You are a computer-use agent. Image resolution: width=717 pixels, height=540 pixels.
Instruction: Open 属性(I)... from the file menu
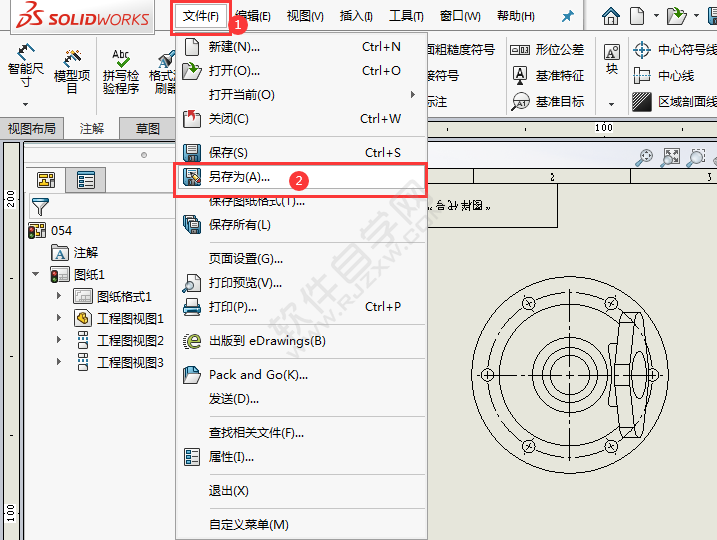[x=301, y=457]
